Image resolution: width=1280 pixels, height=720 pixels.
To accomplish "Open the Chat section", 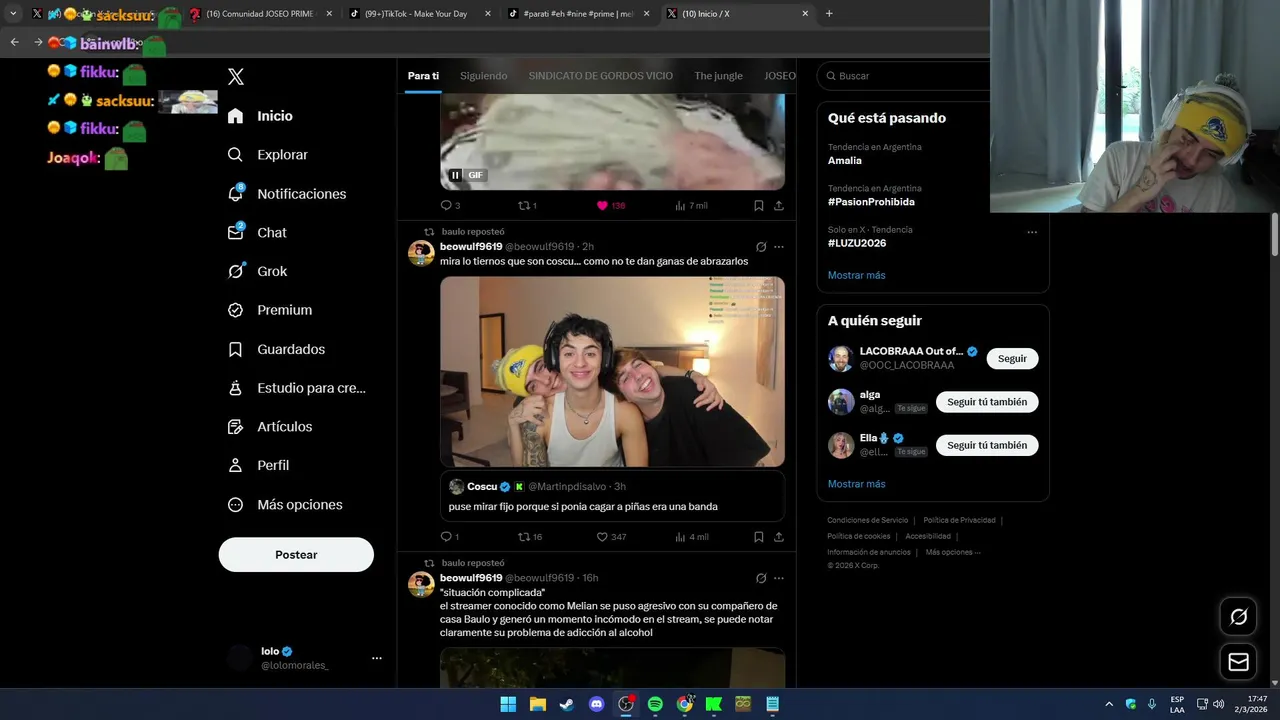I will tap(256, 232).
